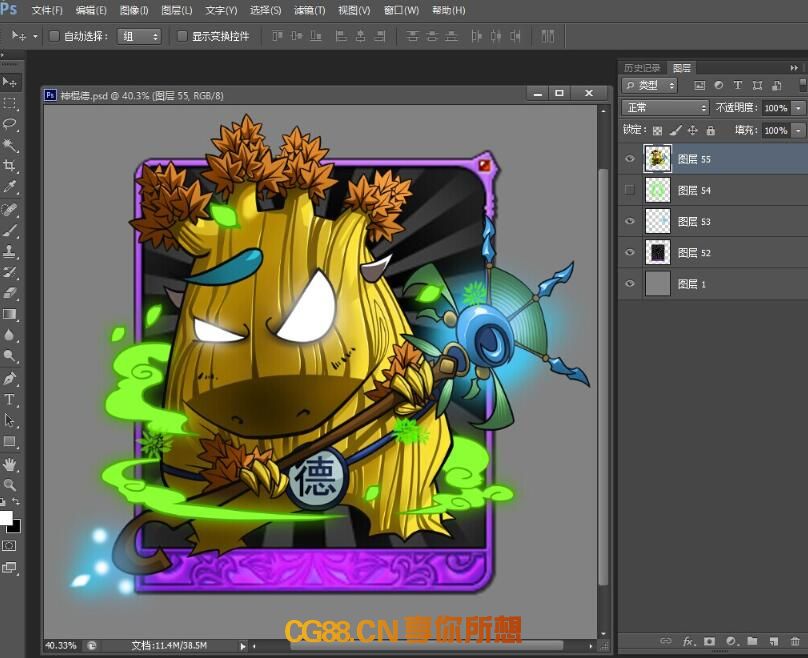The width and height of the screenshot is (808, 658).
Task: Select the Lasso tool
Action: click(x=9, y=124)
